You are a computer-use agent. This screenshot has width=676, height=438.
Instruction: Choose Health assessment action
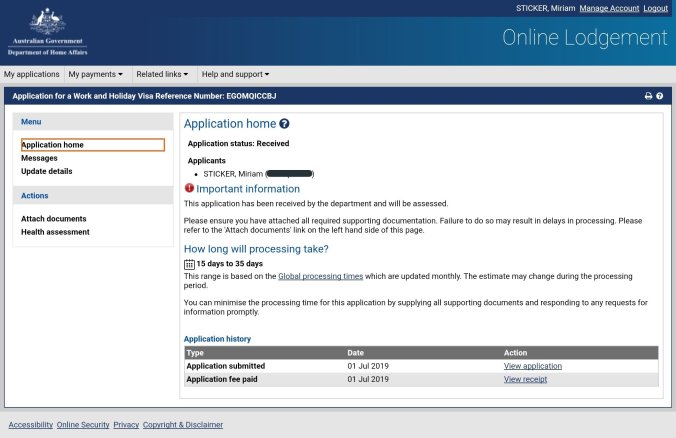click(55, 232)
